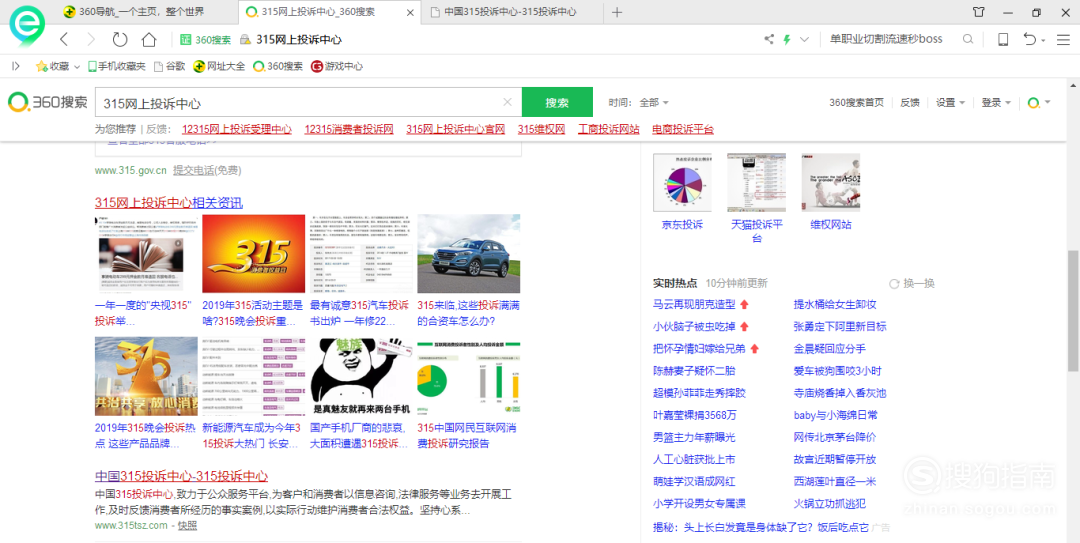Open the 天猫投诉平台 link
This screenshot has height=543, width=1080.
[756, 231]
